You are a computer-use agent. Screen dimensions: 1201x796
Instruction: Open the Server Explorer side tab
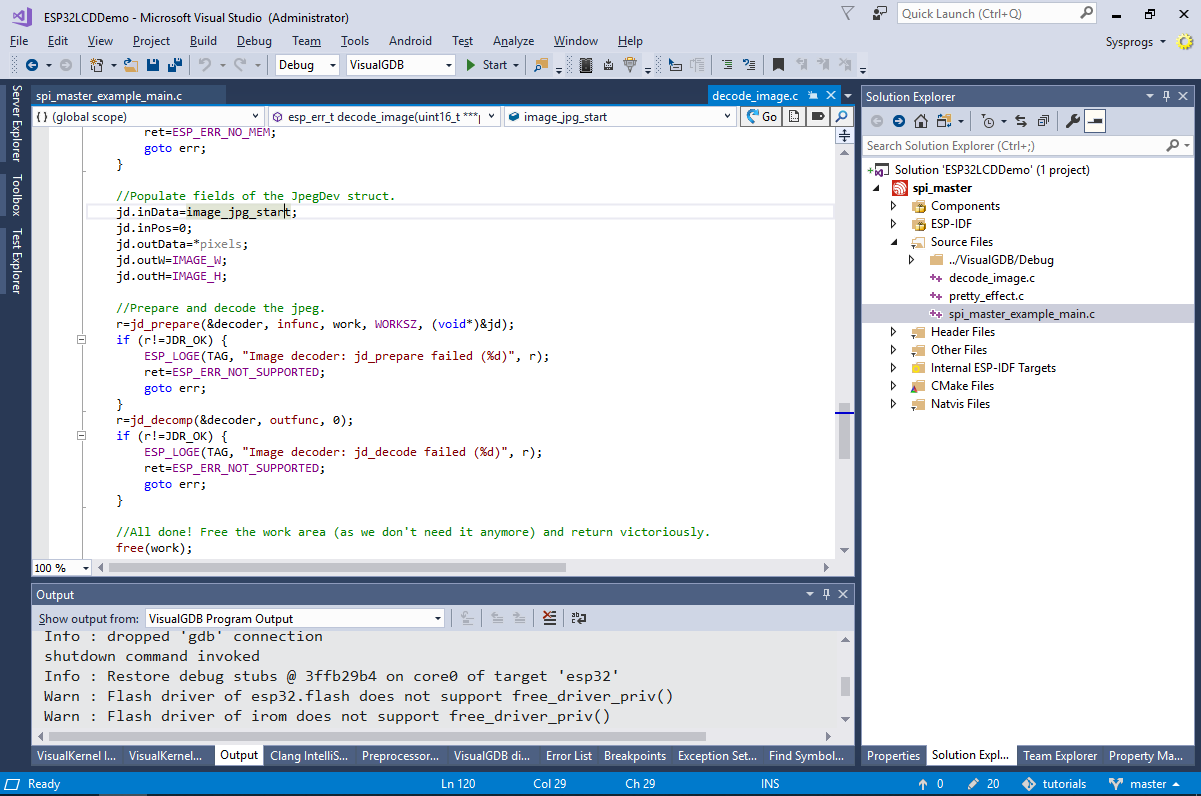click(16, 123)
